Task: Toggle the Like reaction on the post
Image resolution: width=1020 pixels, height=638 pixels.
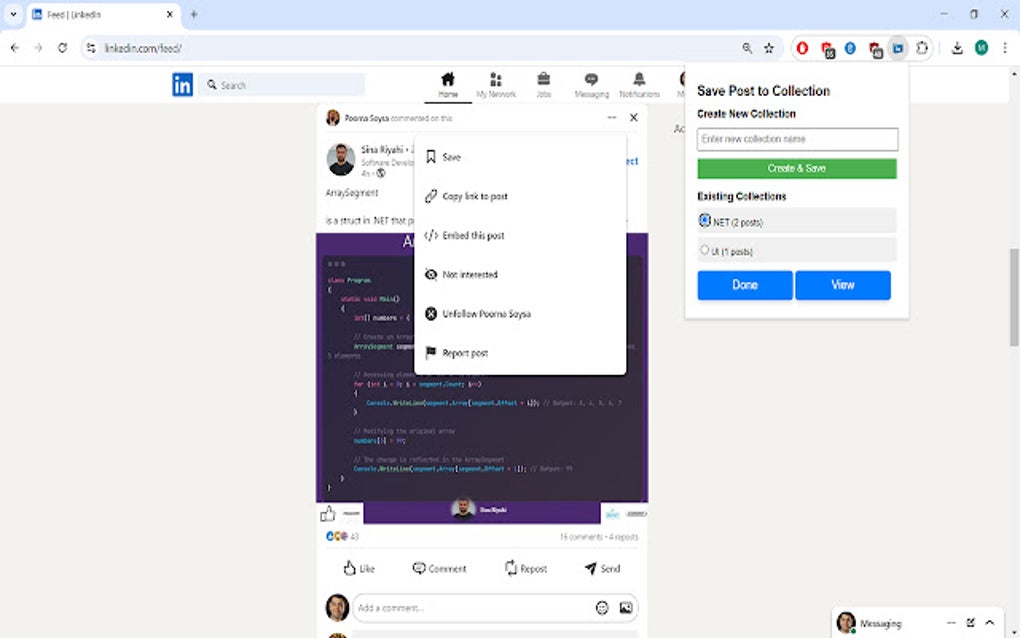Action: [x=358, y=568]
